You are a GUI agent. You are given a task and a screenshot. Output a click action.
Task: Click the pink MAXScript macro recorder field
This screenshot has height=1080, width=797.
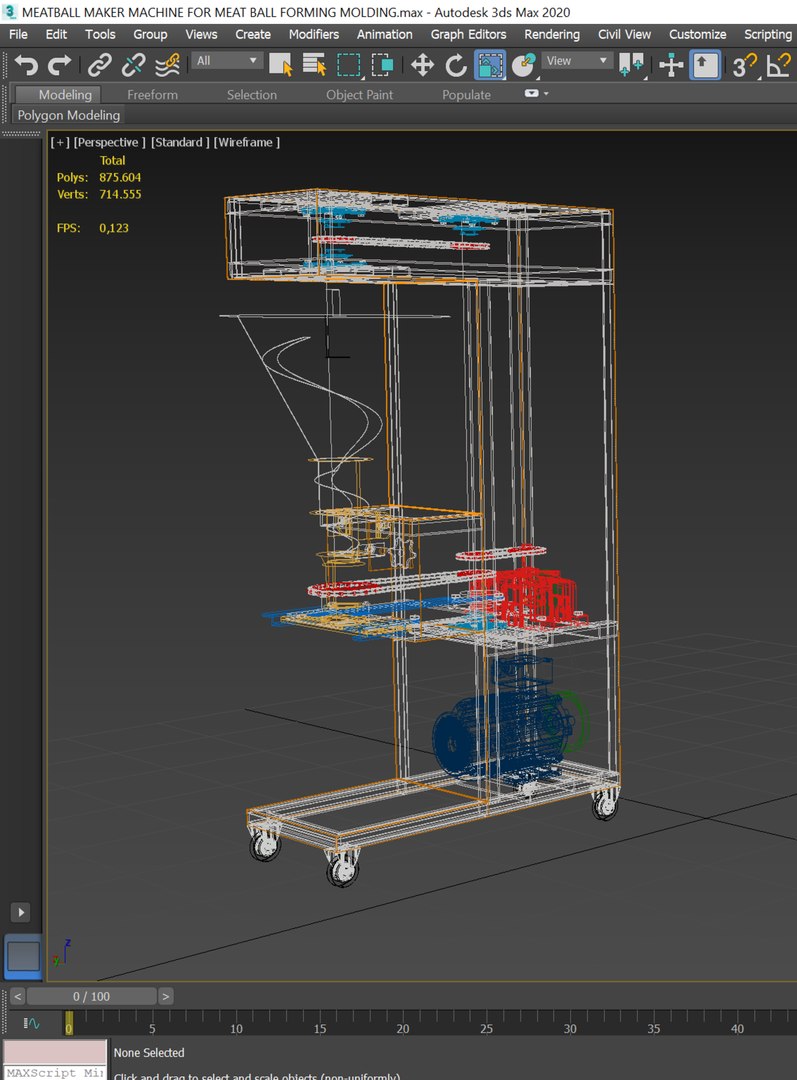tap(55, 1052)
